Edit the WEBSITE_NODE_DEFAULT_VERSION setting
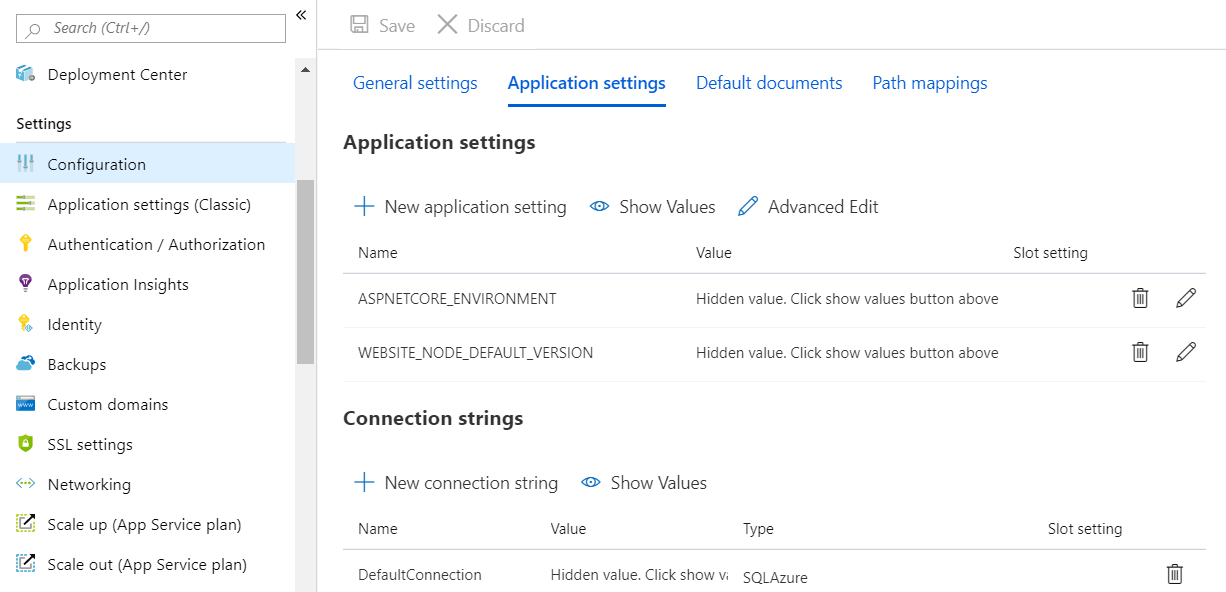The width and height of the screenshot is (1226, 592). pos(1186,352)
